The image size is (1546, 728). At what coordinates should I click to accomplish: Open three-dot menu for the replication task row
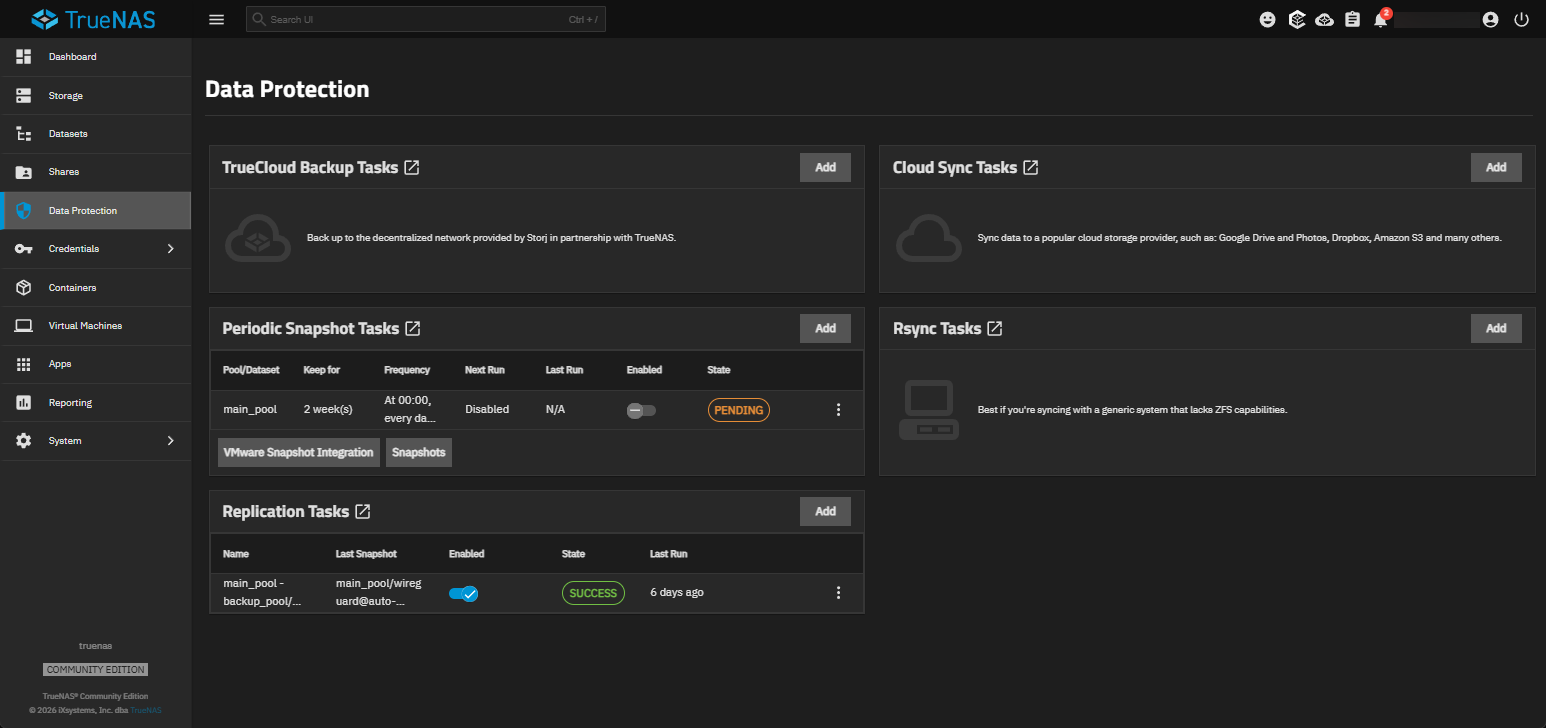(838, 592)
